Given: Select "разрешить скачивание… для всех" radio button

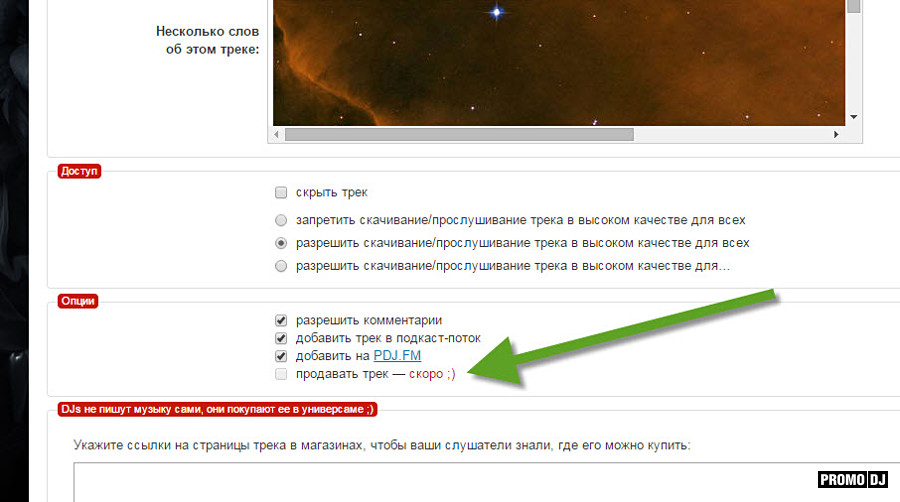Looking at the screenshot, I should tap(281, 243).
